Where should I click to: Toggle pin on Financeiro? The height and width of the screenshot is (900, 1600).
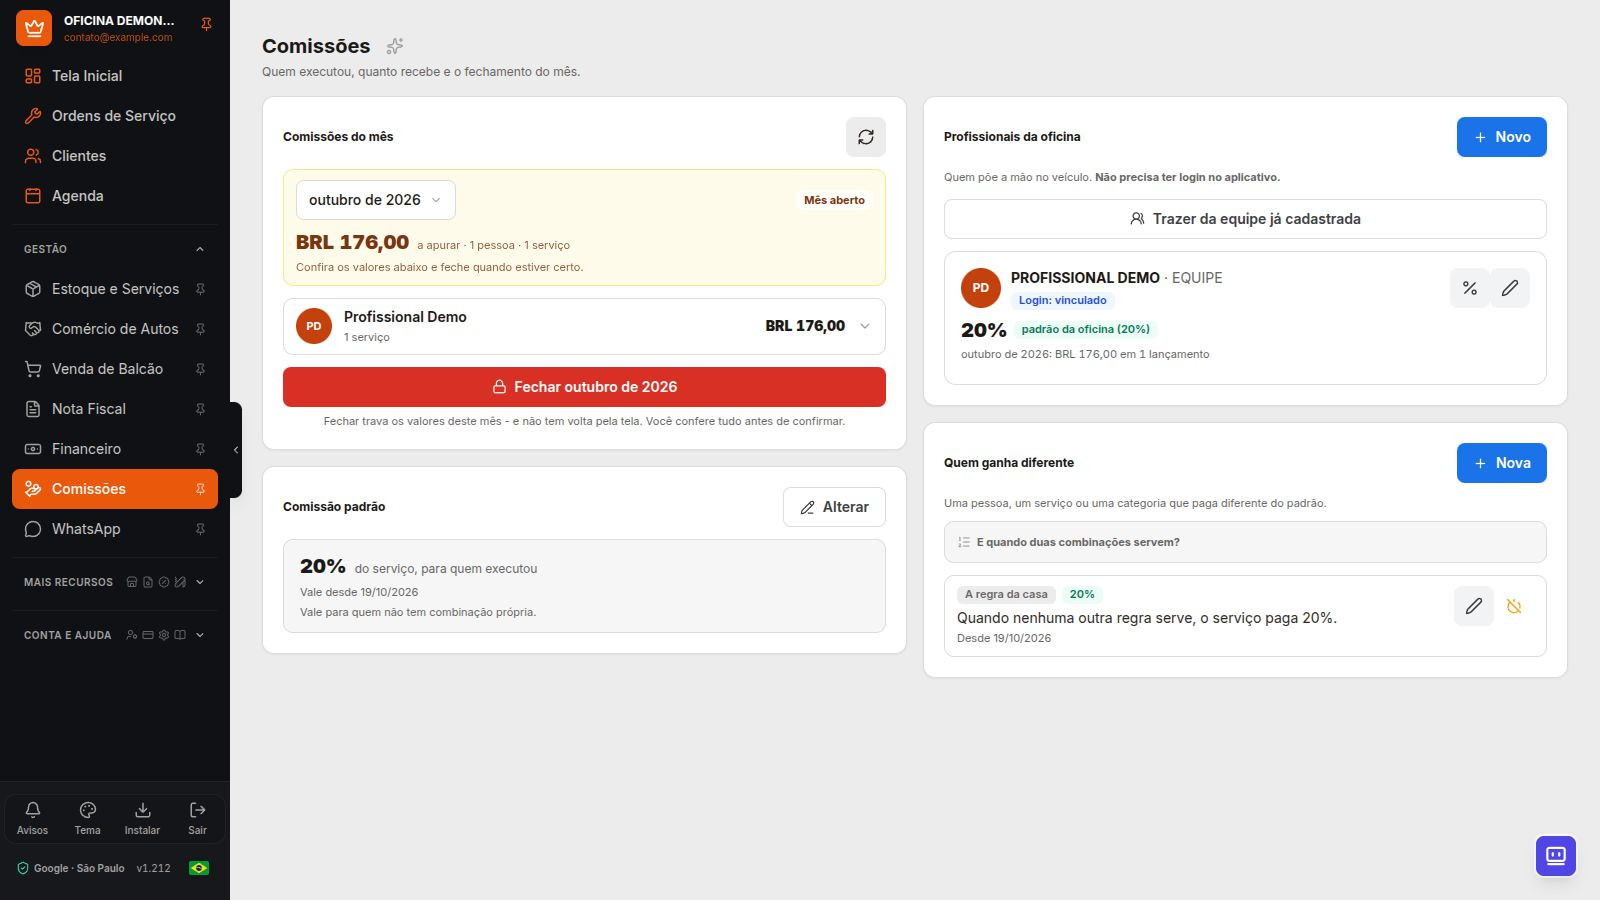200,449
